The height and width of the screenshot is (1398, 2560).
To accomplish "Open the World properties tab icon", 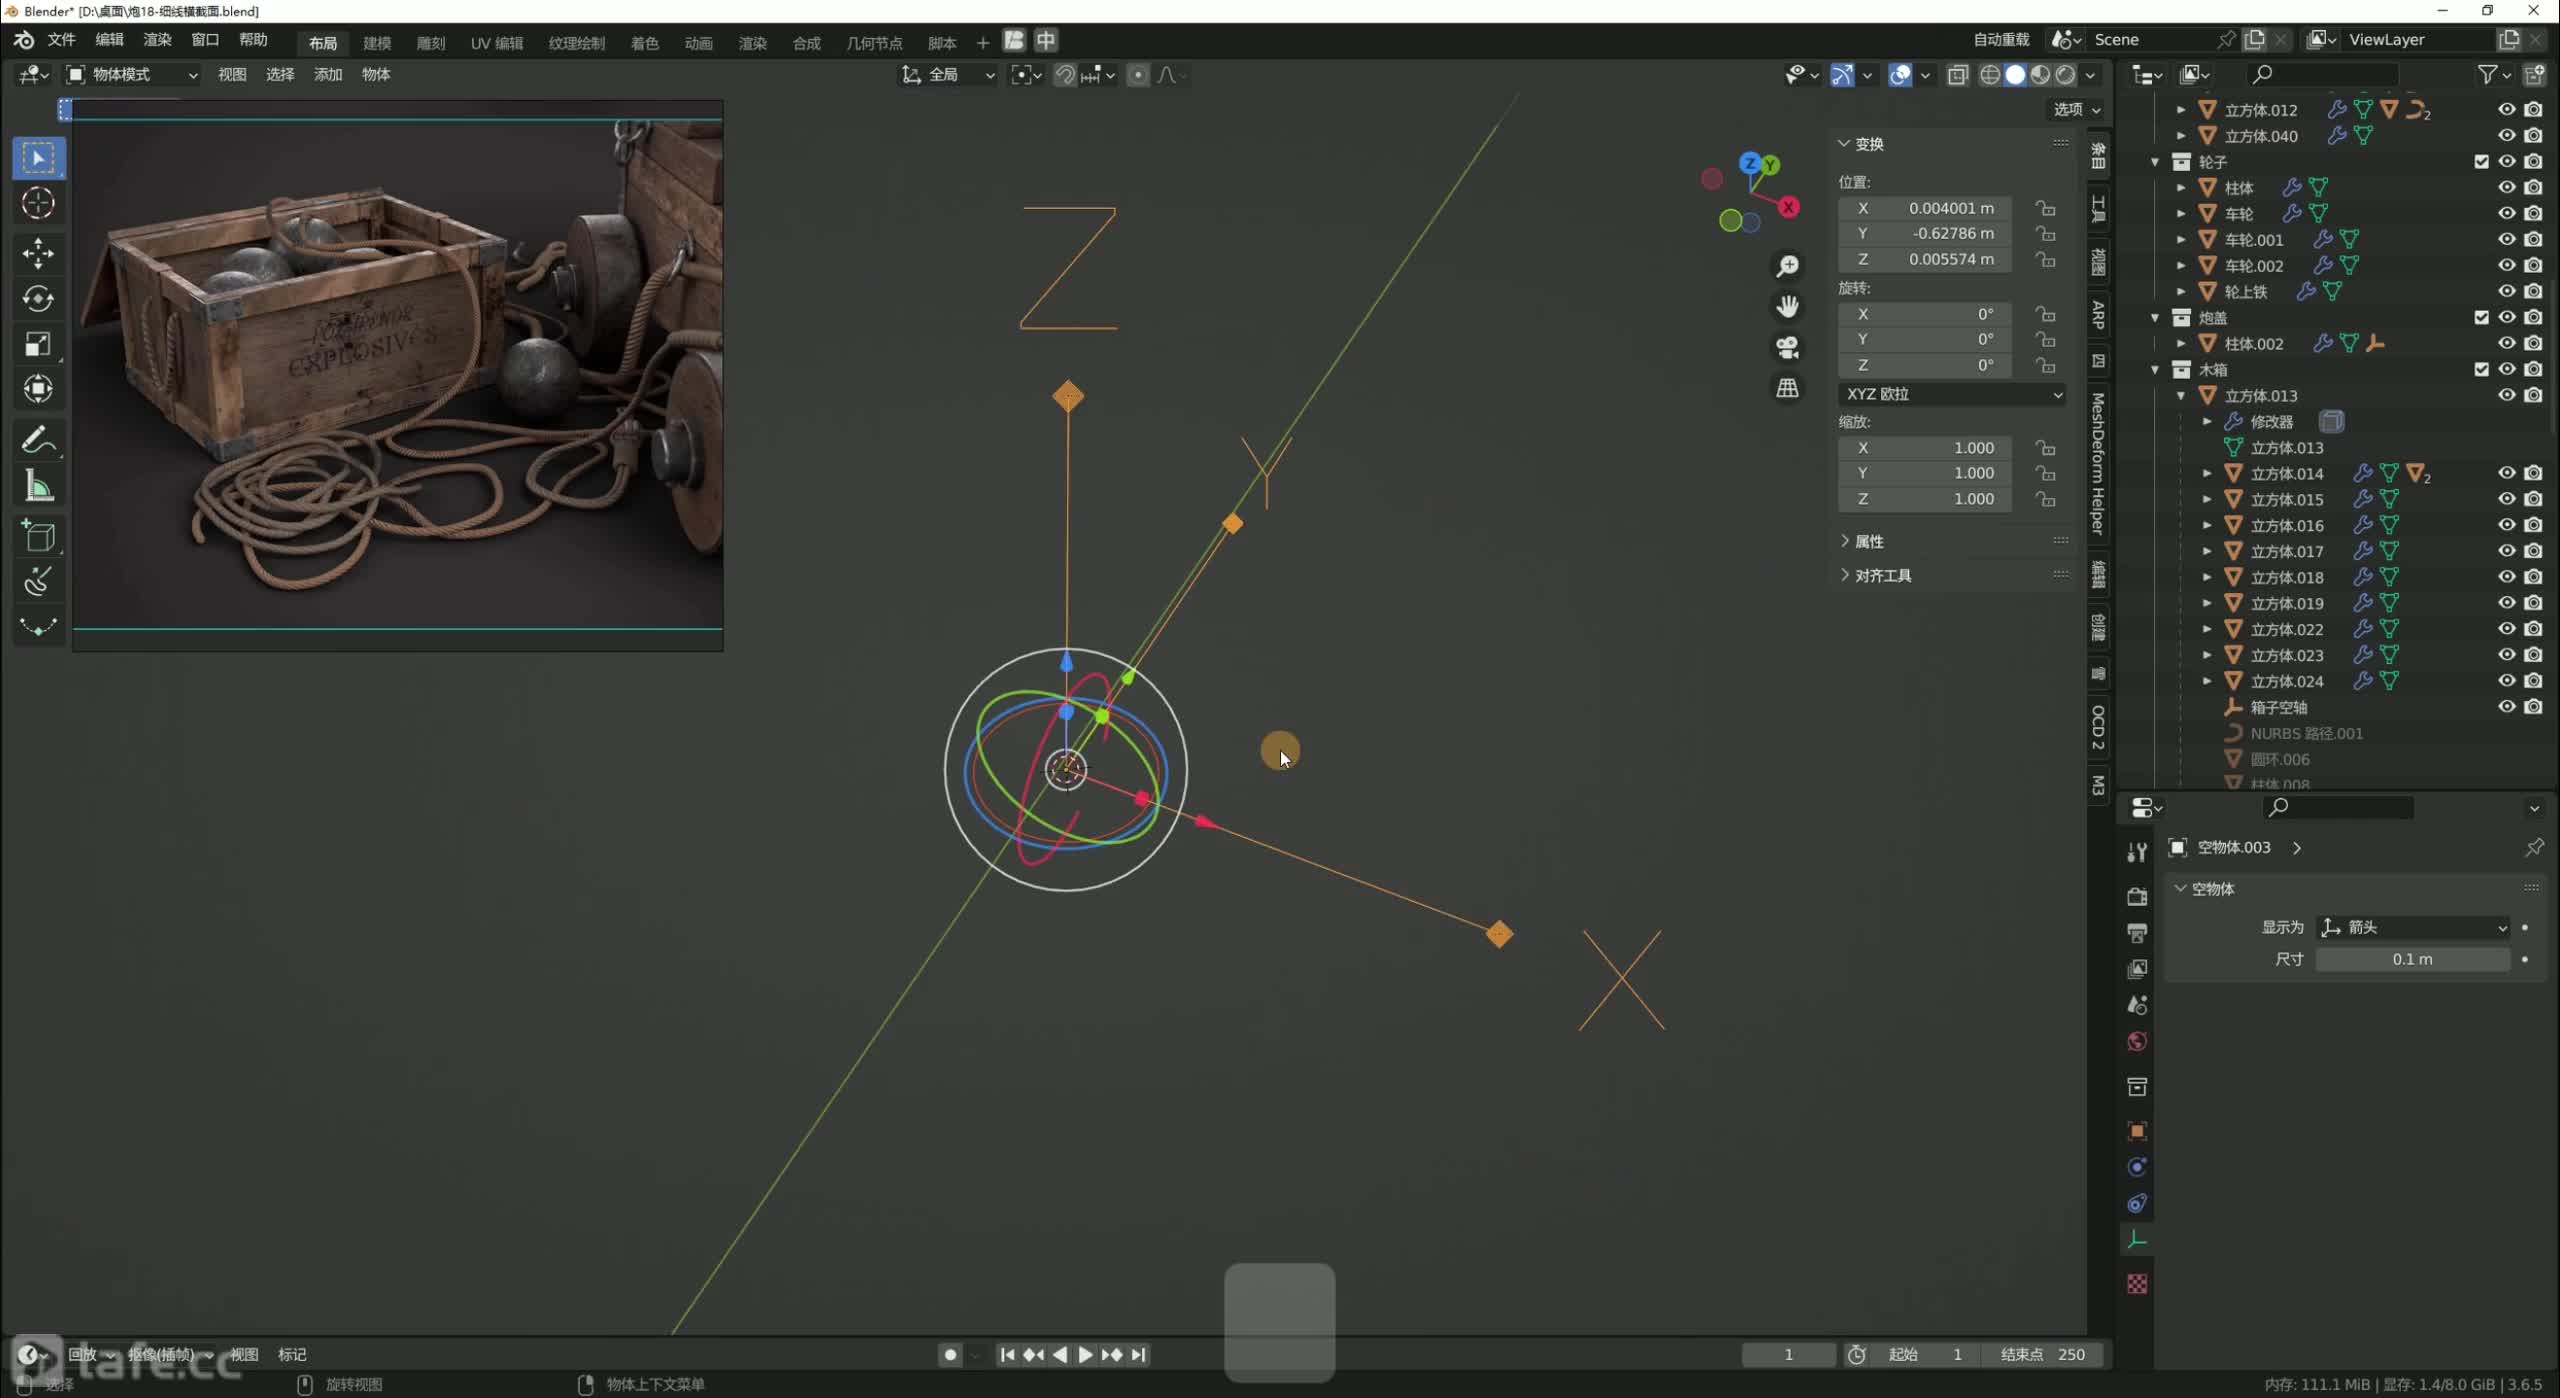I will pyautogui.click(x=2137, y=1041).
